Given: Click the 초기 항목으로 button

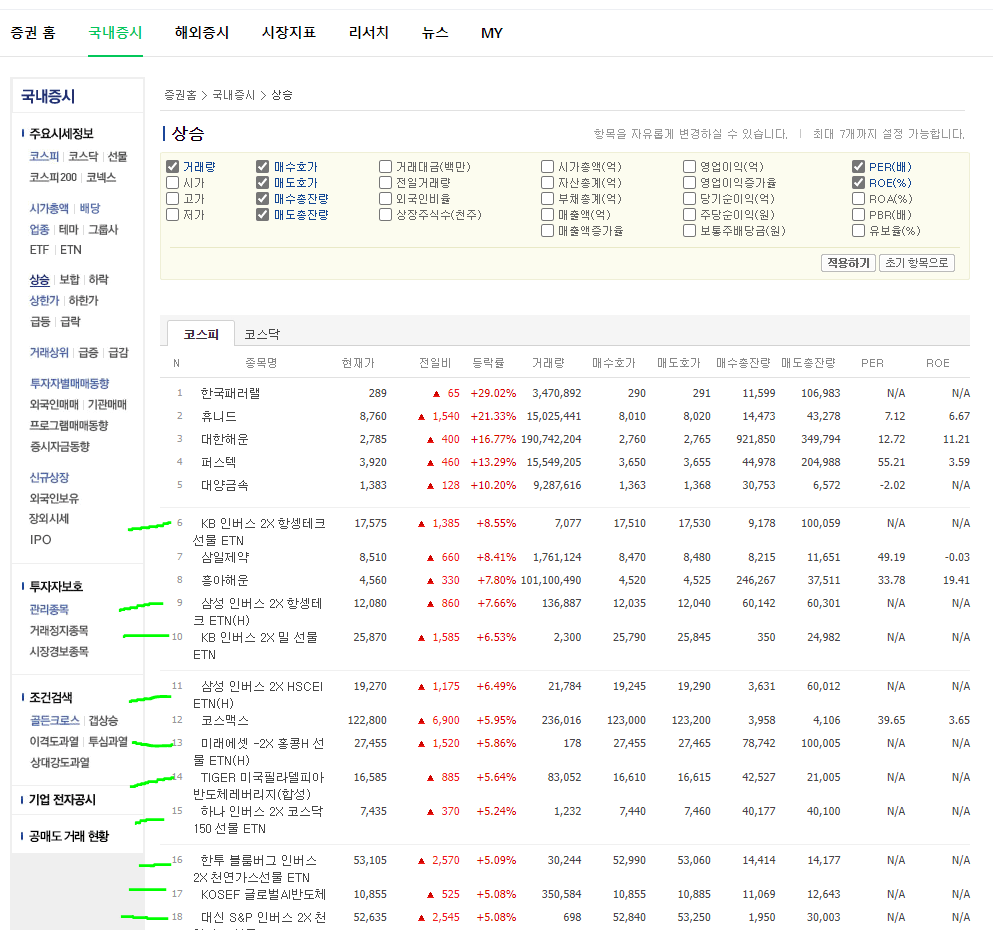Looking at the screenshot, I should (916, 263).
